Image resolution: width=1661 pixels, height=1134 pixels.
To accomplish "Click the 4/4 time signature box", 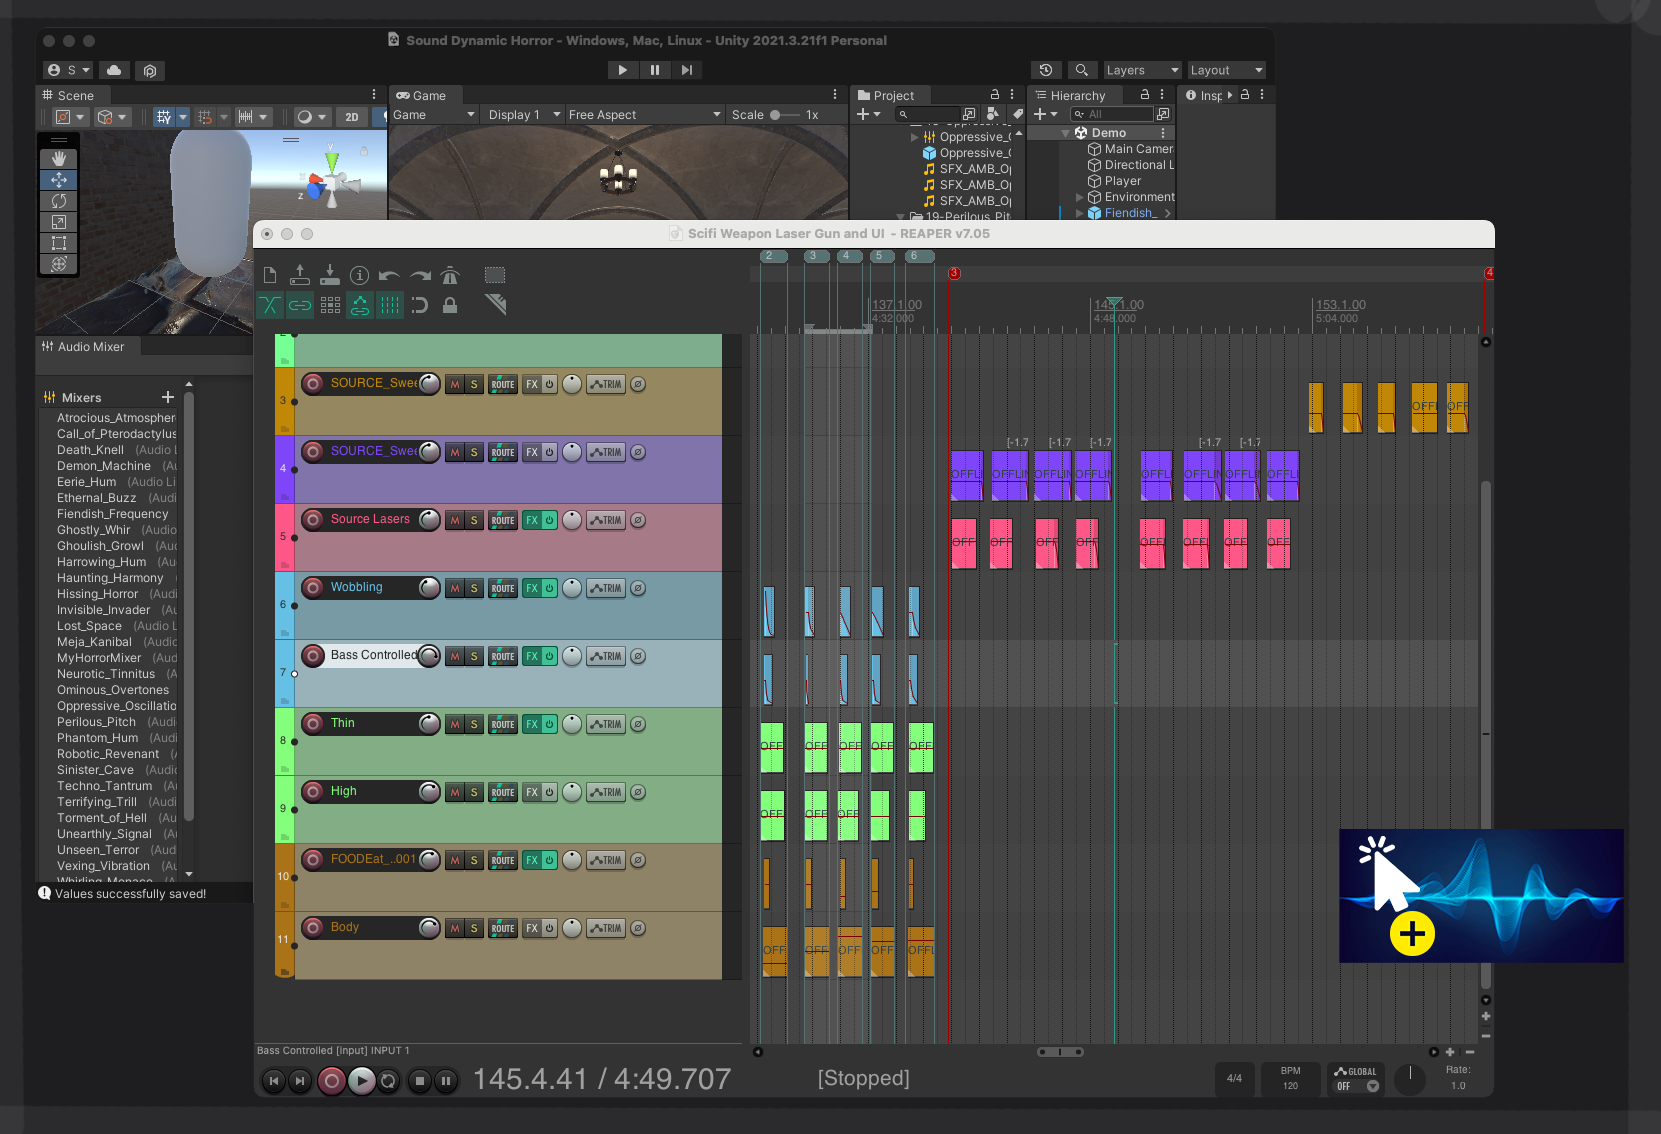I will point(1235,1078).
